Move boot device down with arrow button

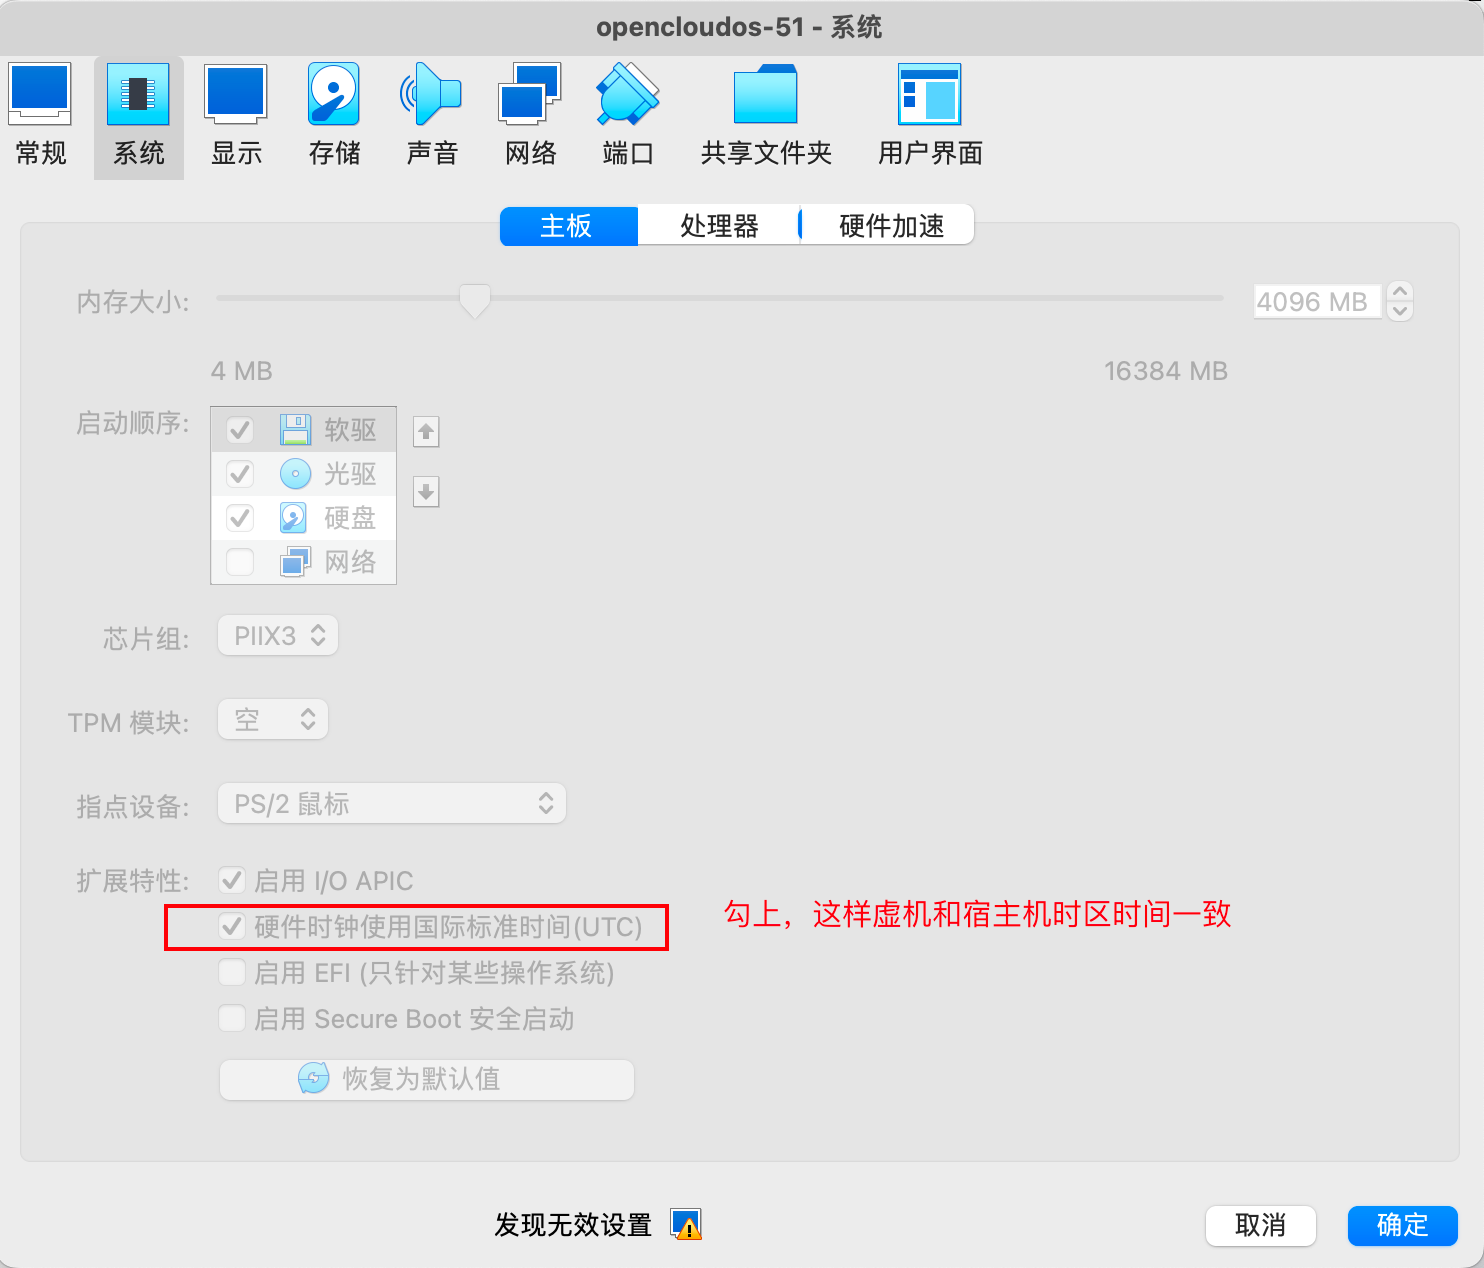[x=426, y=491]
